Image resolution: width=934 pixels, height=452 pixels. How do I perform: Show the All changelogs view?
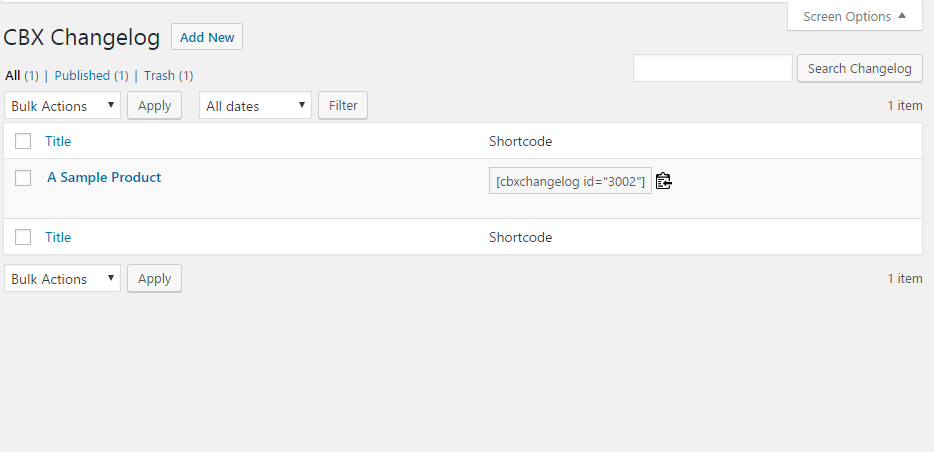pos(12,75)
